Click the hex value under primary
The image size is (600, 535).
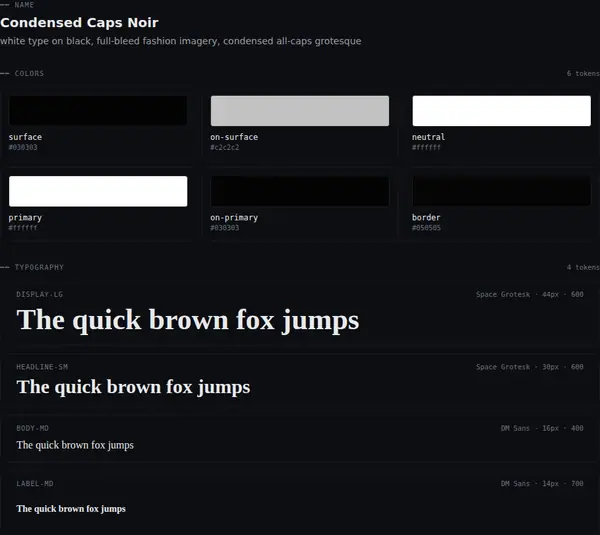click(x=23, y=228)
